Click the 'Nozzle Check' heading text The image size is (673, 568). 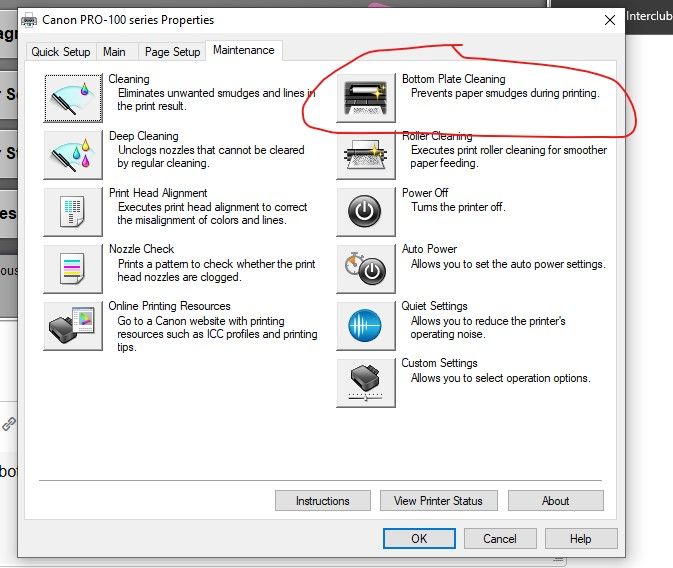142,249
